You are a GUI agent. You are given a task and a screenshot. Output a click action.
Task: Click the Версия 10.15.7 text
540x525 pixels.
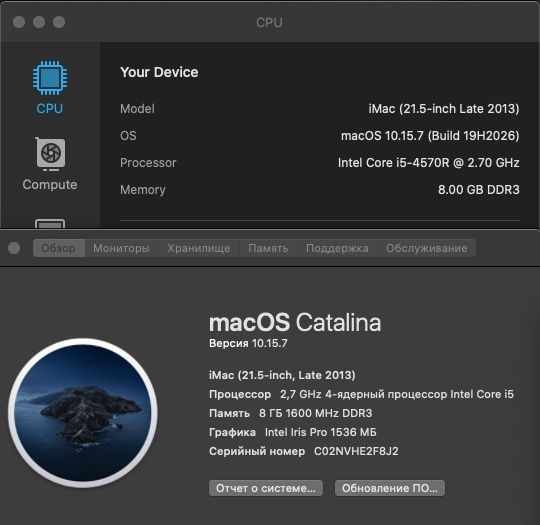click(x=248, y=343)
